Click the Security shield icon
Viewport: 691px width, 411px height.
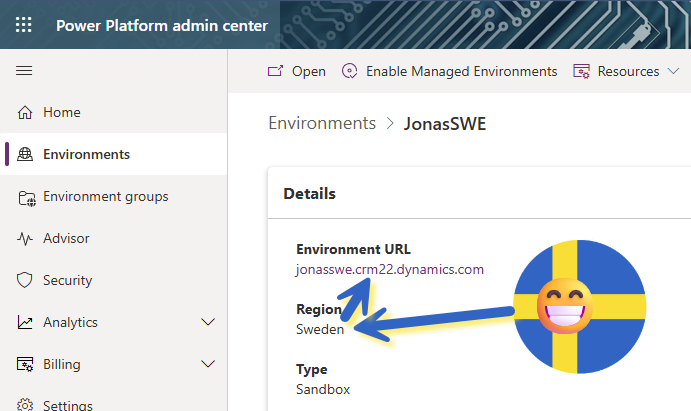(25, 280)
